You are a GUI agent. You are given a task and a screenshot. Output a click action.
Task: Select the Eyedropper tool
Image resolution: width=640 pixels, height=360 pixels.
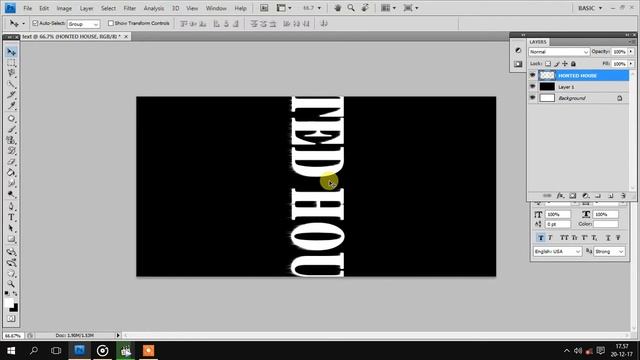pos(11,106)
